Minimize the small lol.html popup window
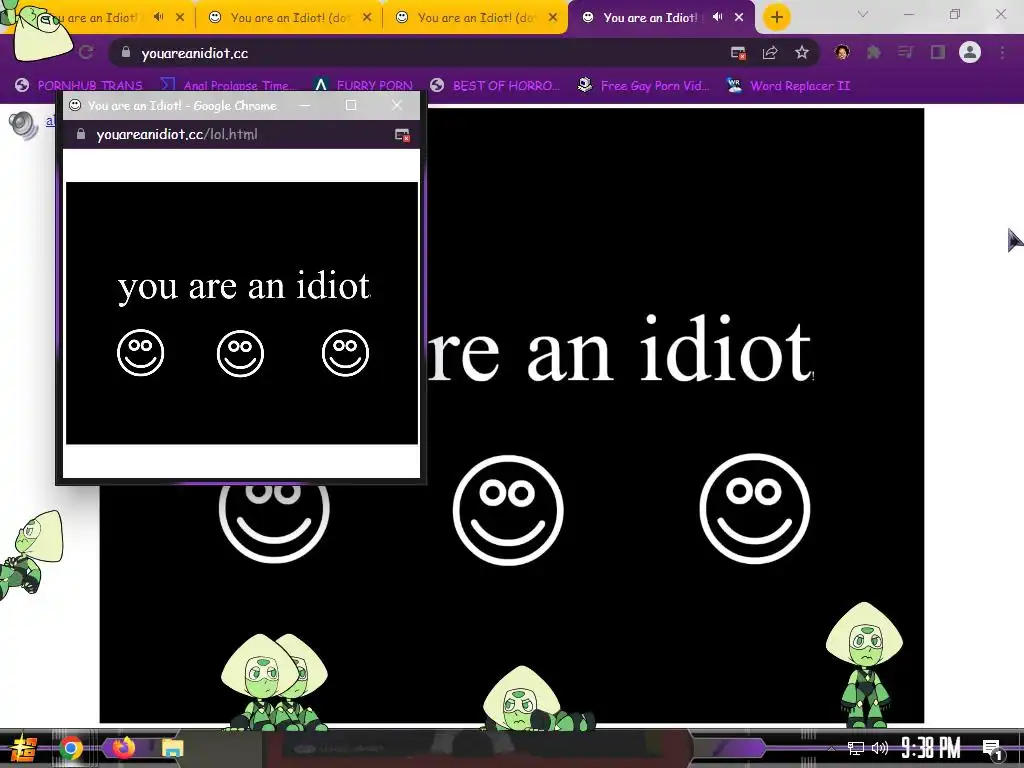 [305, 105]
